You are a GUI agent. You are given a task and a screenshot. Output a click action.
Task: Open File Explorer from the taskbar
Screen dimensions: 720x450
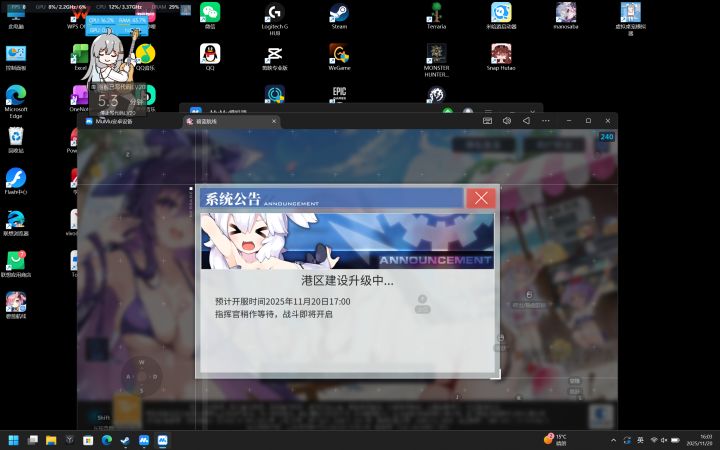coord(51,440)
